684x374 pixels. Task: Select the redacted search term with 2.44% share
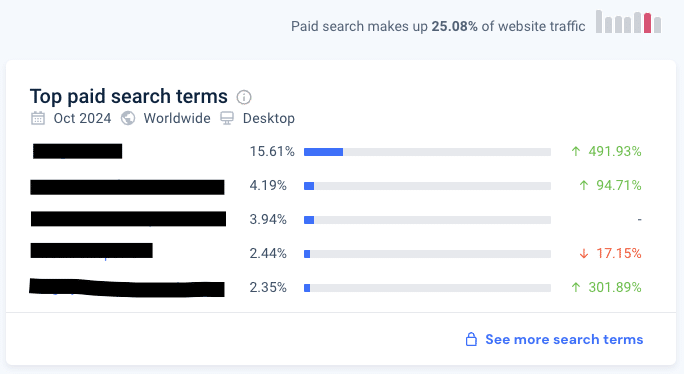[x=92, y=250]
